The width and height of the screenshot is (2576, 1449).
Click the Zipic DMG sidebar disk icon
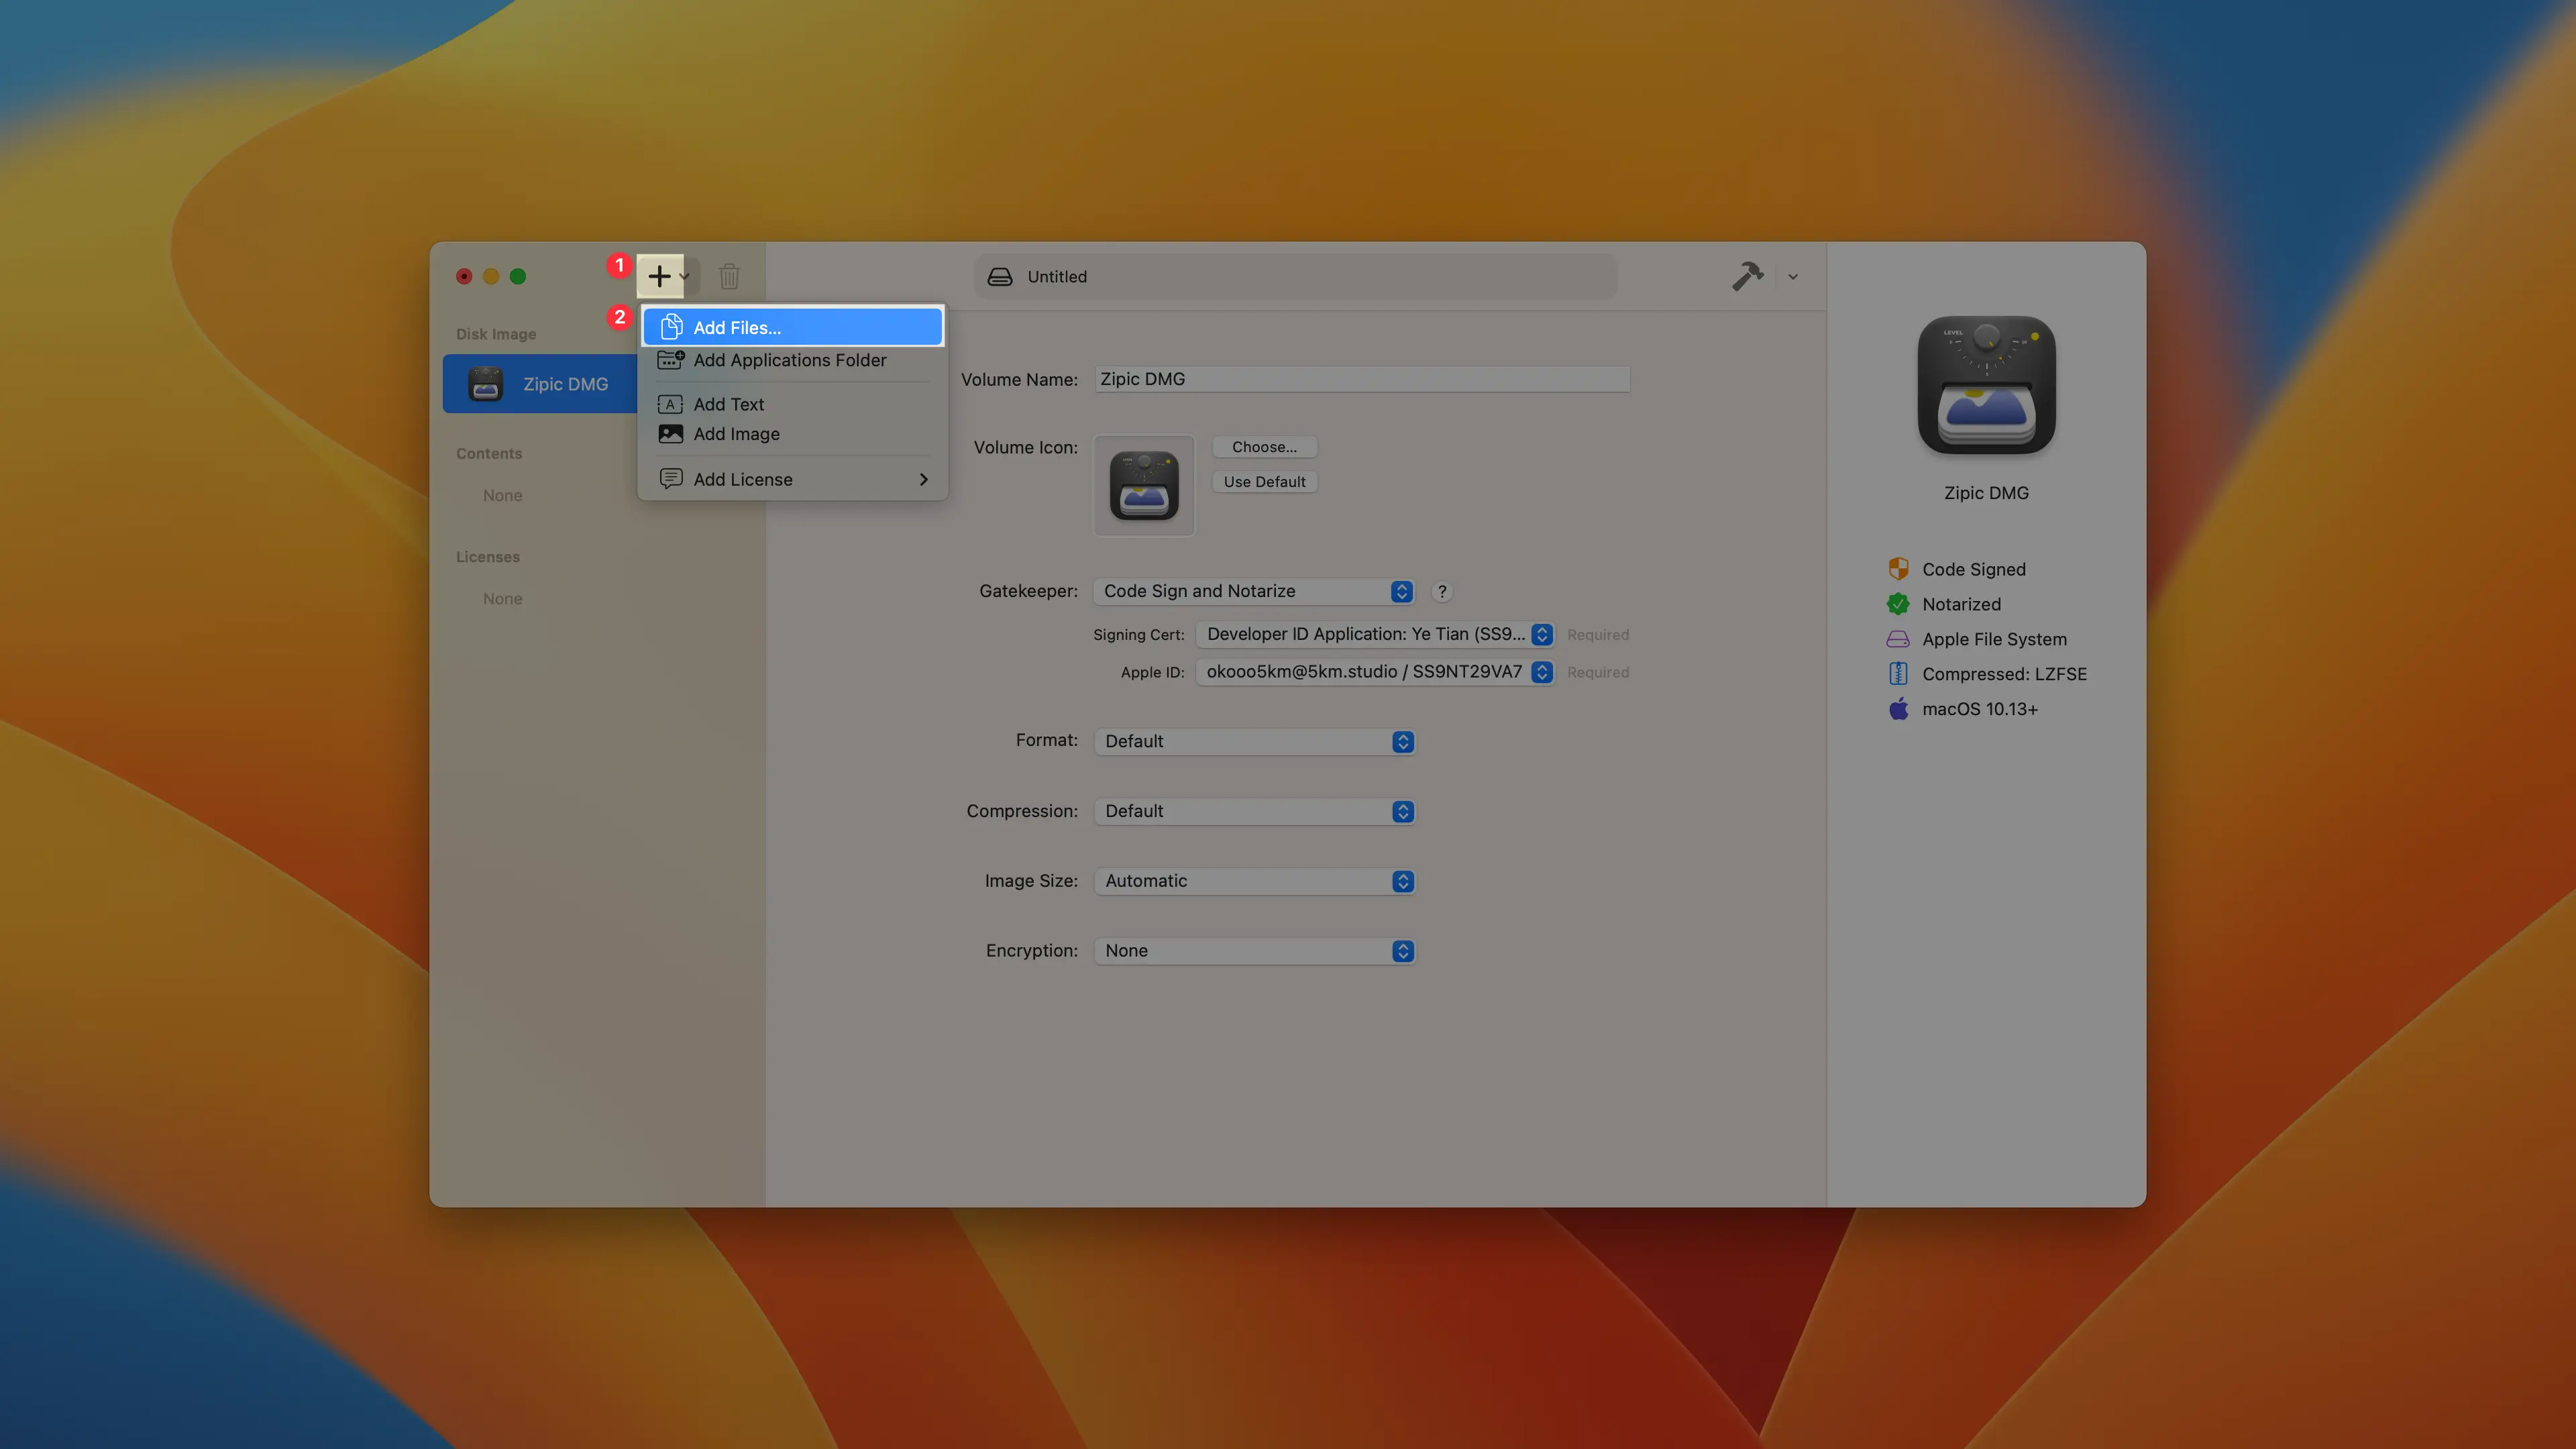pyautogui.click(x=486, y=384)
